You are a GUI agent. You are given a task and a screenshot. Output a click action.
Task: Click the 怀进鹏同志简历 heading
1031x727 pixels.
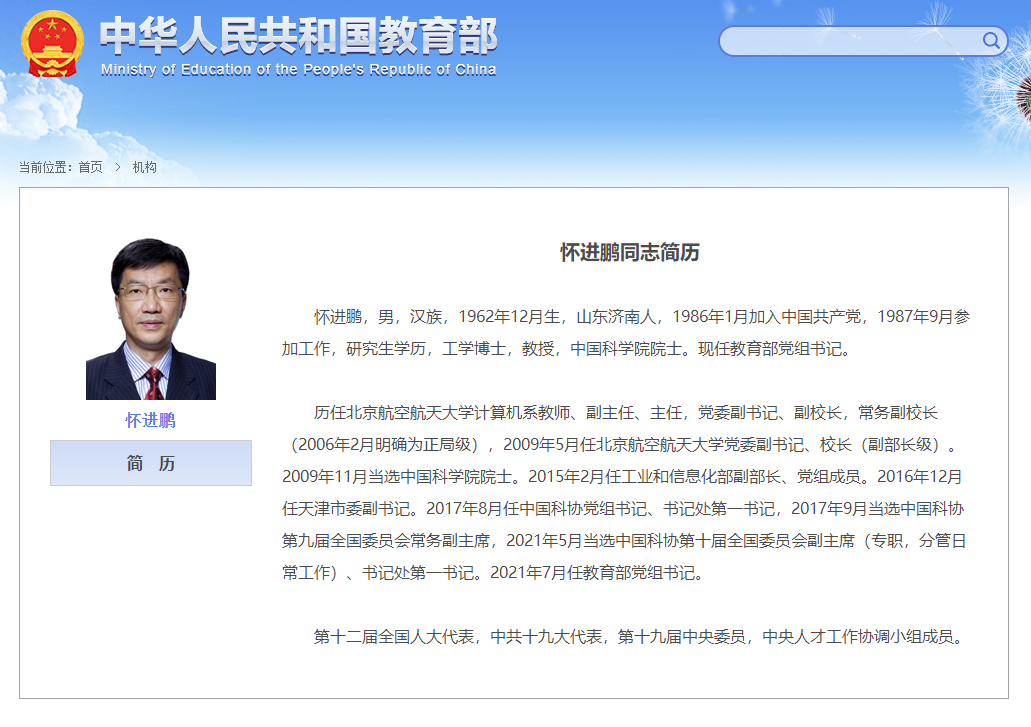click(x=629, y=252)
